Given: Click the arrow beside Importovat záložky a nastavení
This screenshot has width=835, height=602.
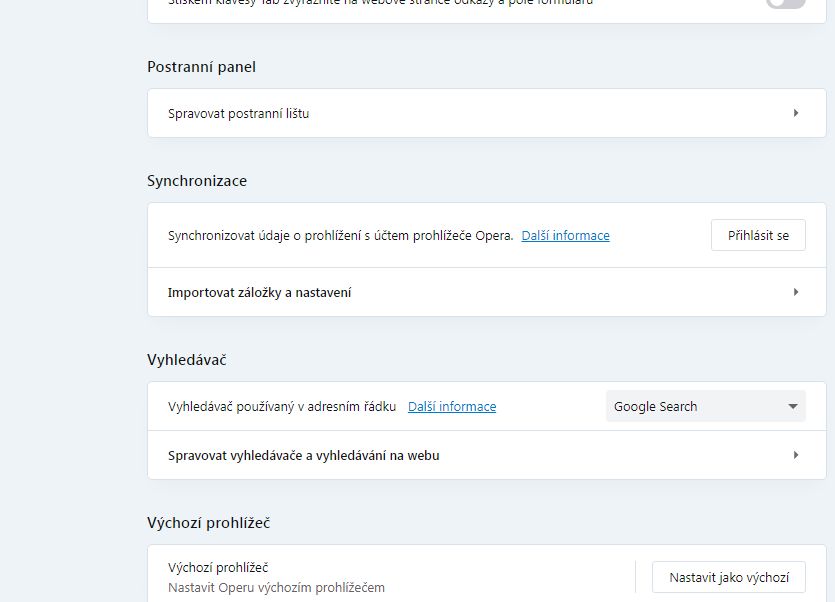Looking at the screenshot, I should click(796, 292).
